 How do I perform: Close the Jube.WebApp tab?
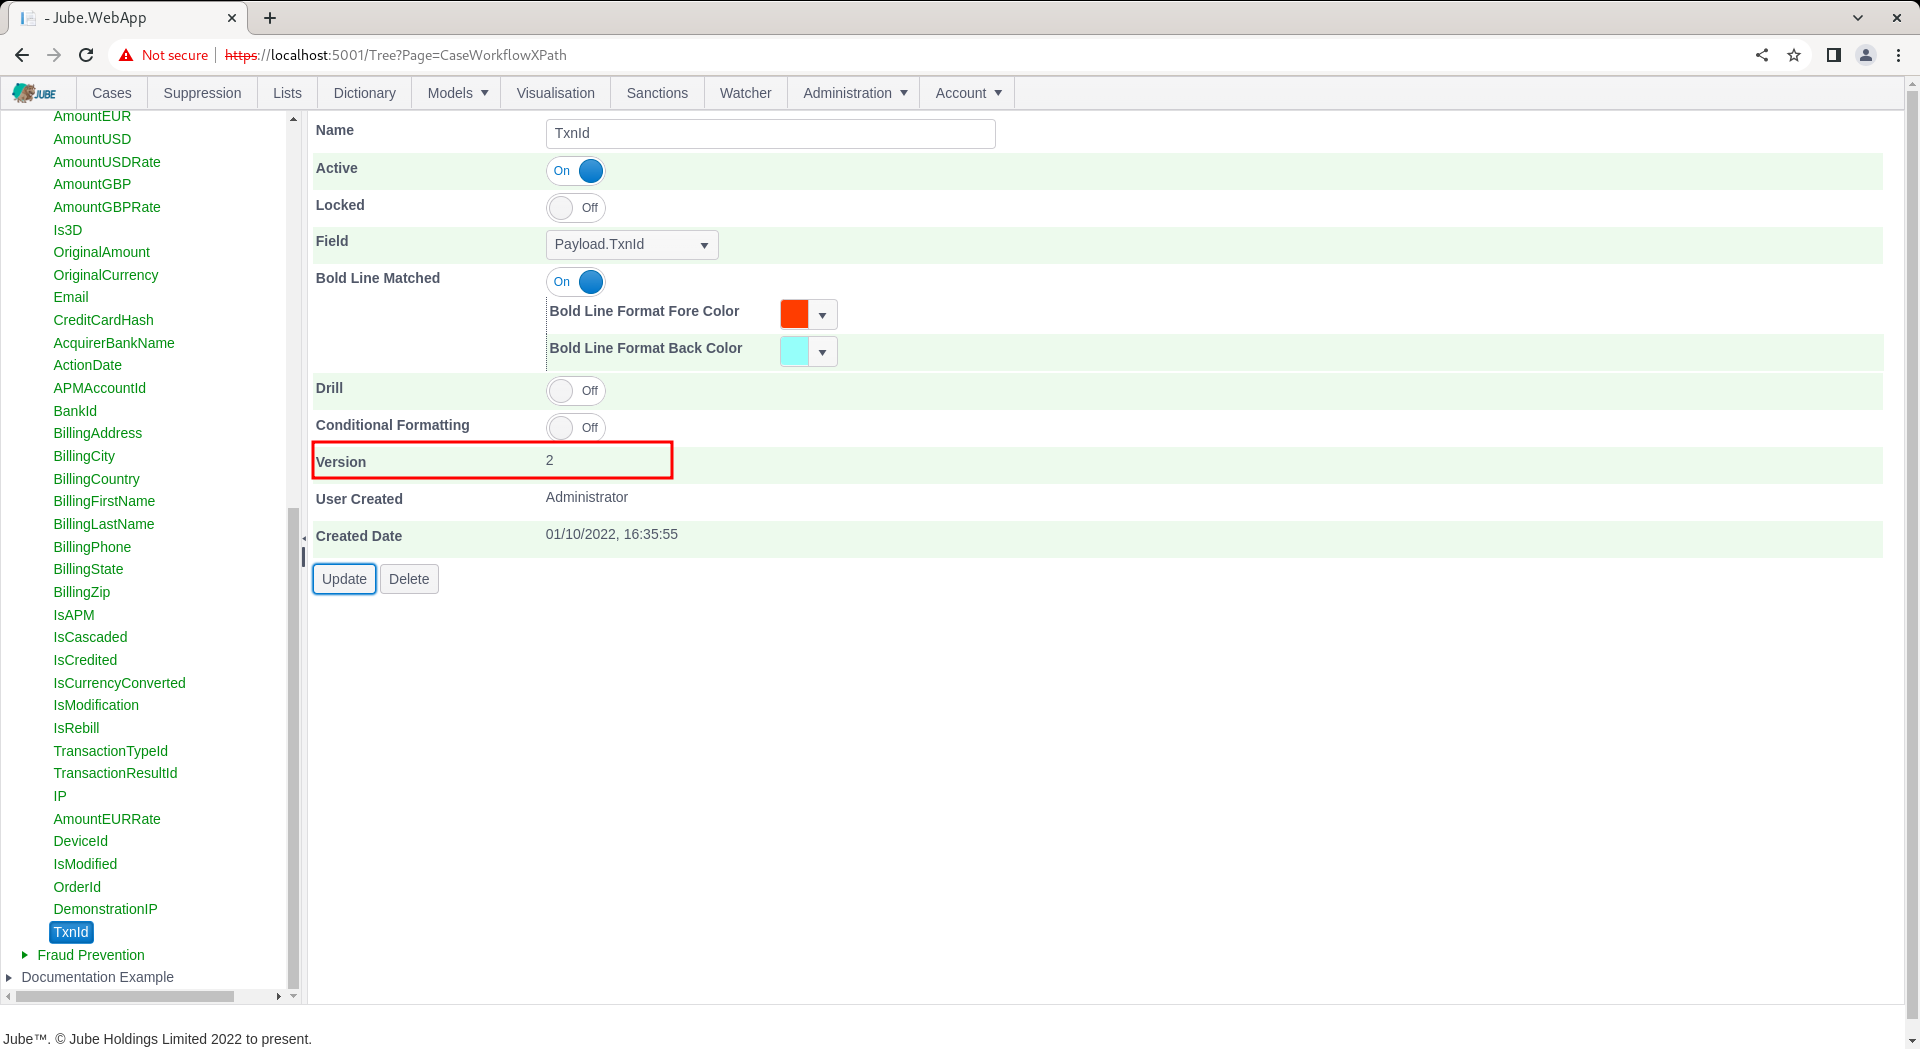click(232, 18)
